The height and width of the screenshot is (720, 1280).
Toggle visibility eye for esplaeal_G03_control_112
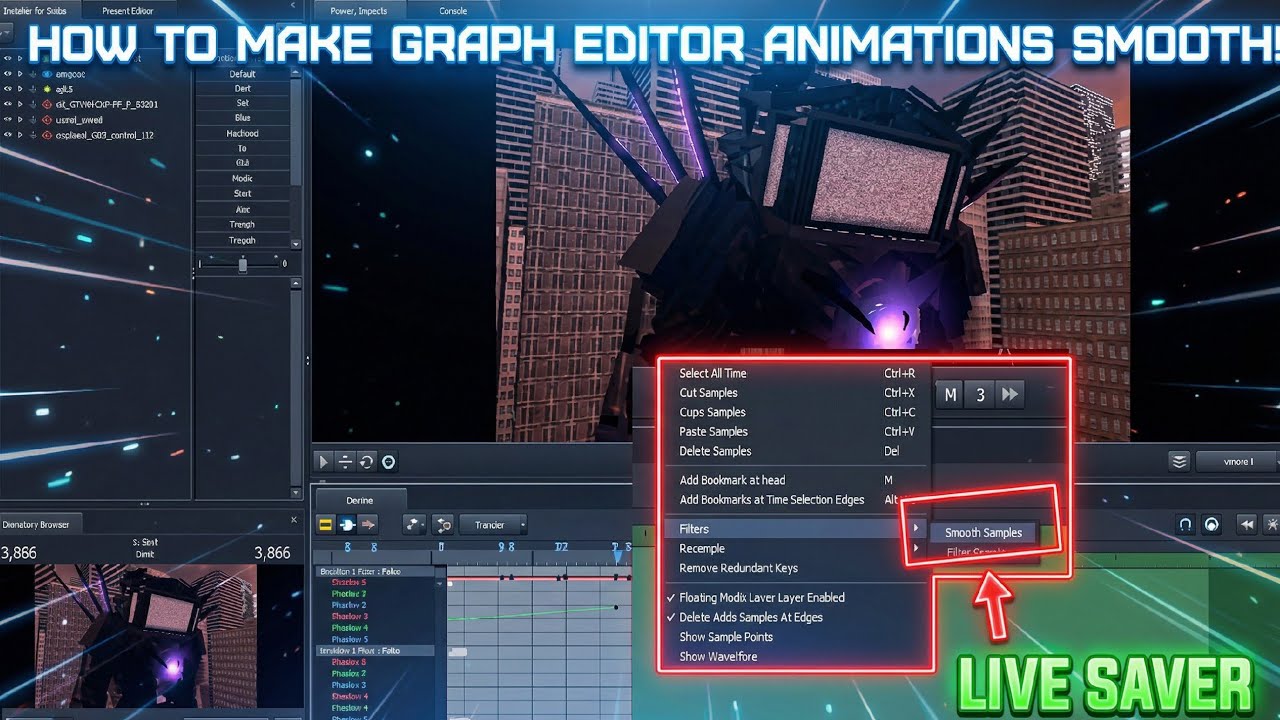click(7, 135)
